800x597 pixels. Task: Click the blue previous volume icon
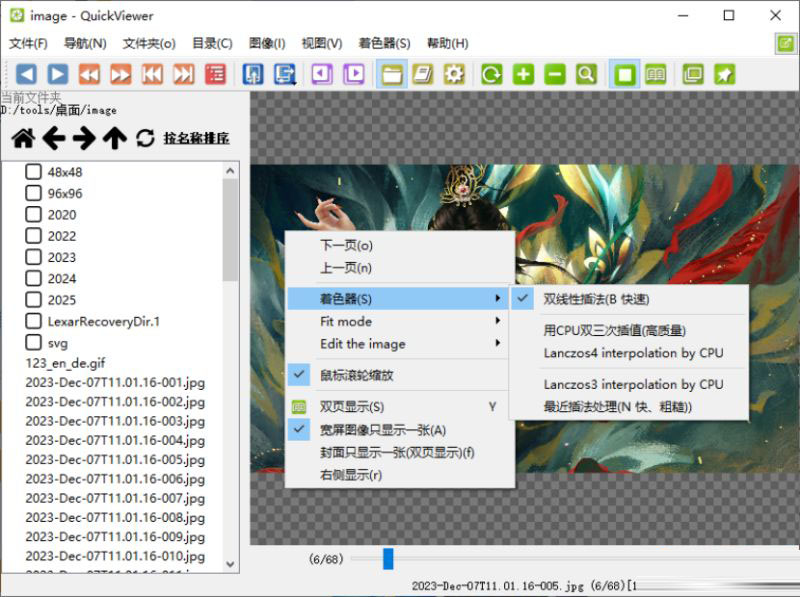[253, 74]
